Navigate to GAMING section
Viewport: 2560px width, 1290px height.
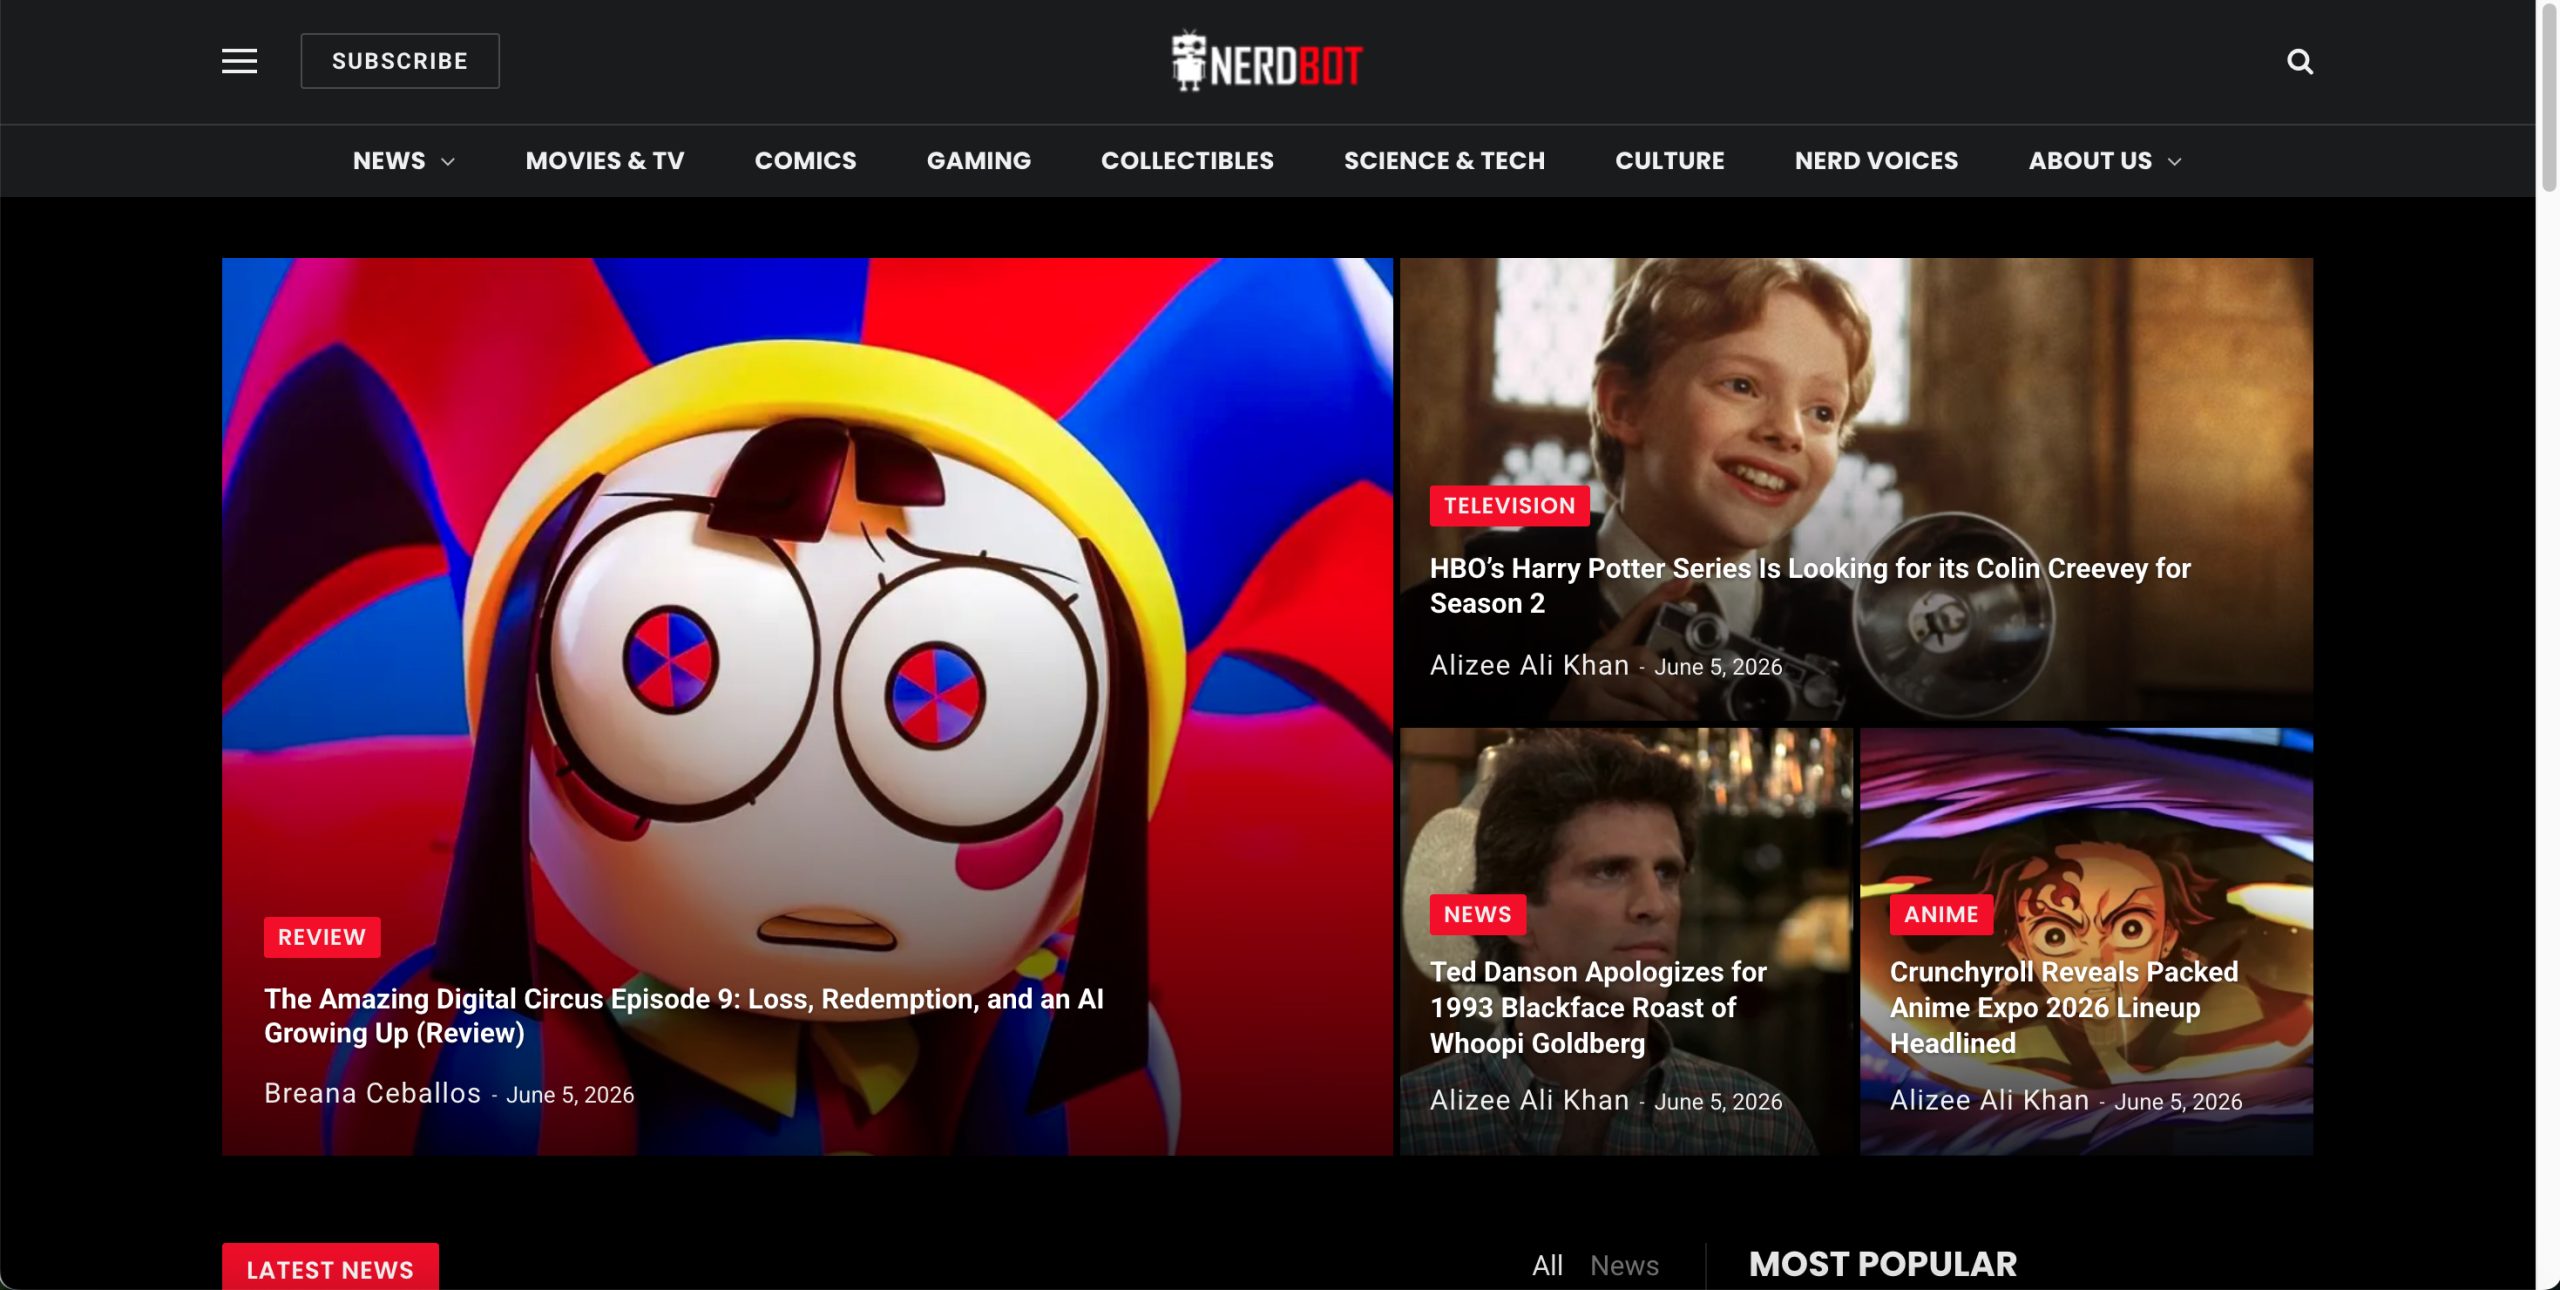(978, 161)
